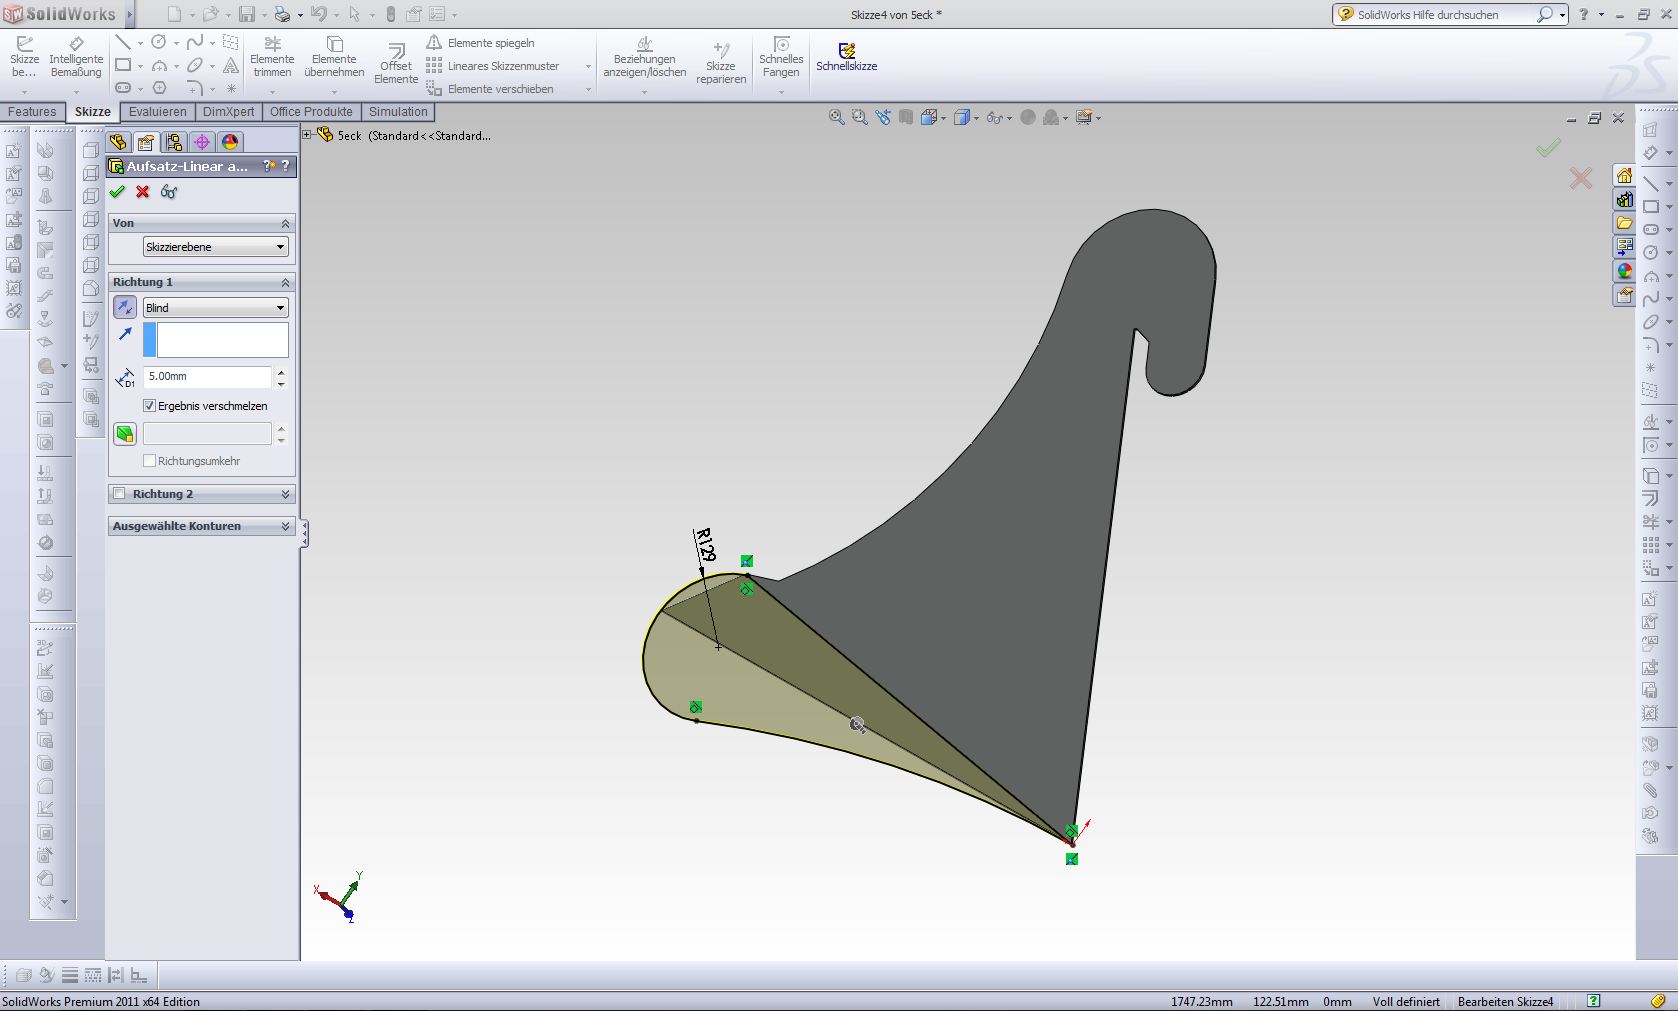Open the Skizzierebene dropdown
This screenshot has width=1678, height=1011.
tap(215, 247)
